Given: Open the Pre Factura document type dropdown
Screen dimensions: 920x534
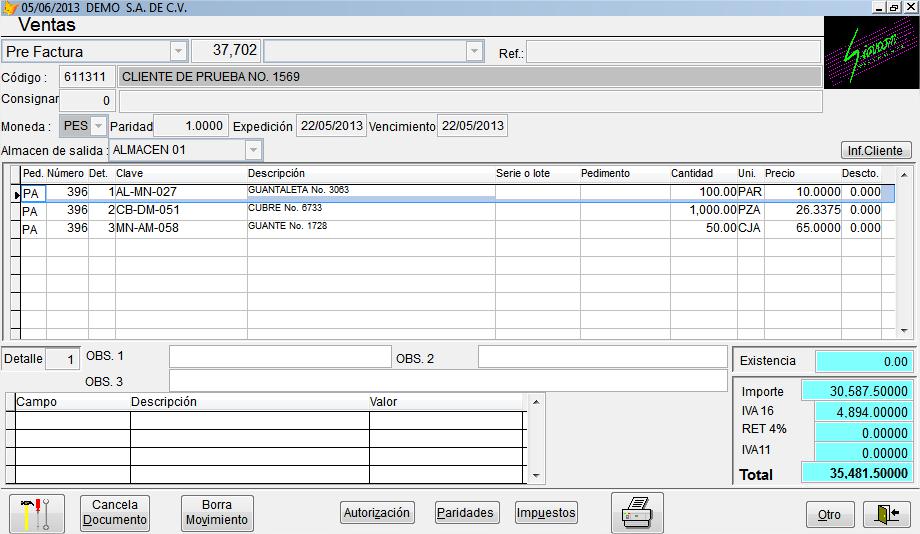Looking at the screenshot, I should (178, 52).
